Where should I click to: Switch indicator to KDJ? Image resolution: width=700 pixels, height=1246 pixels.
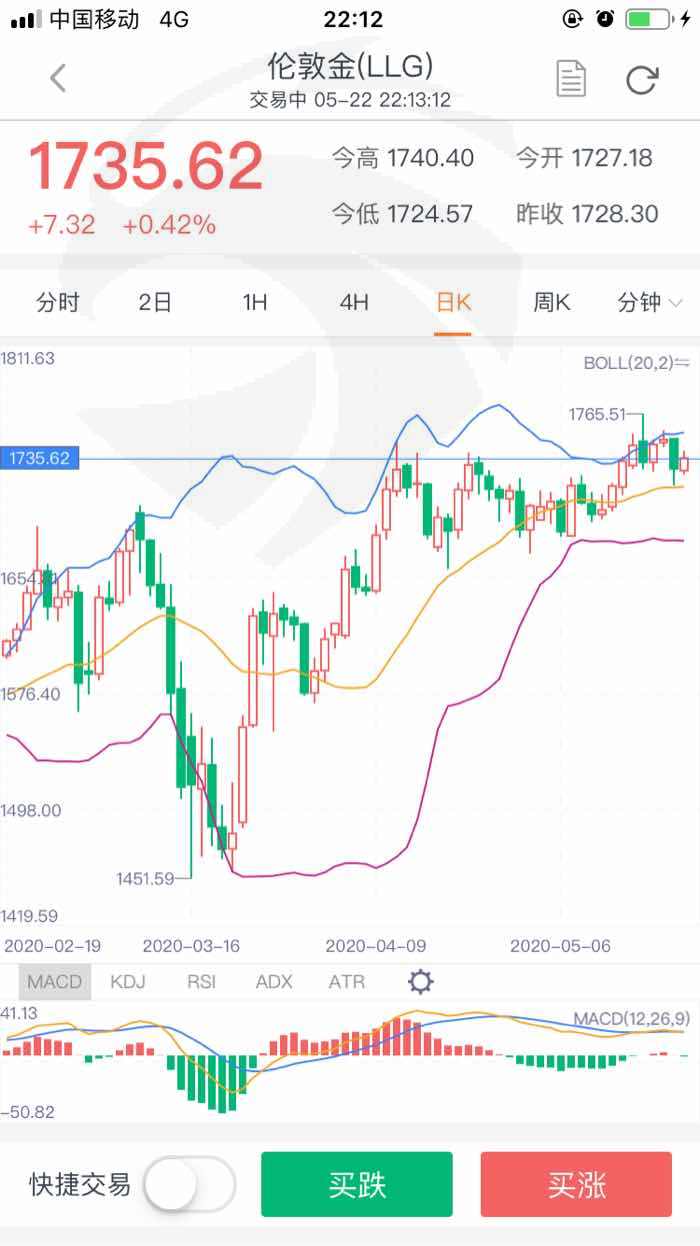pyautogui.click(x=128, y=982)
